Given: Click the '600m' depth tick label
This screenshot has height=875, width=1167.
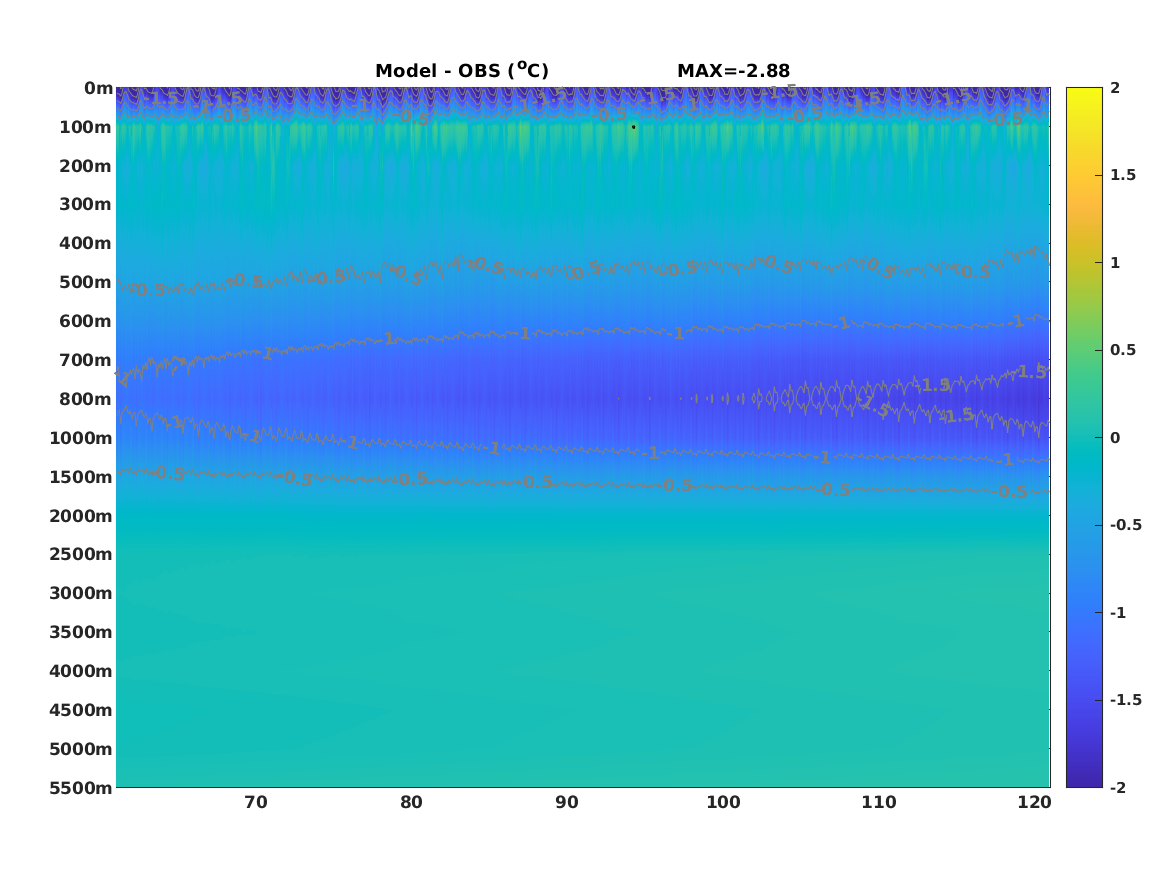Looking at the screenshot, I should pos(85,321).
